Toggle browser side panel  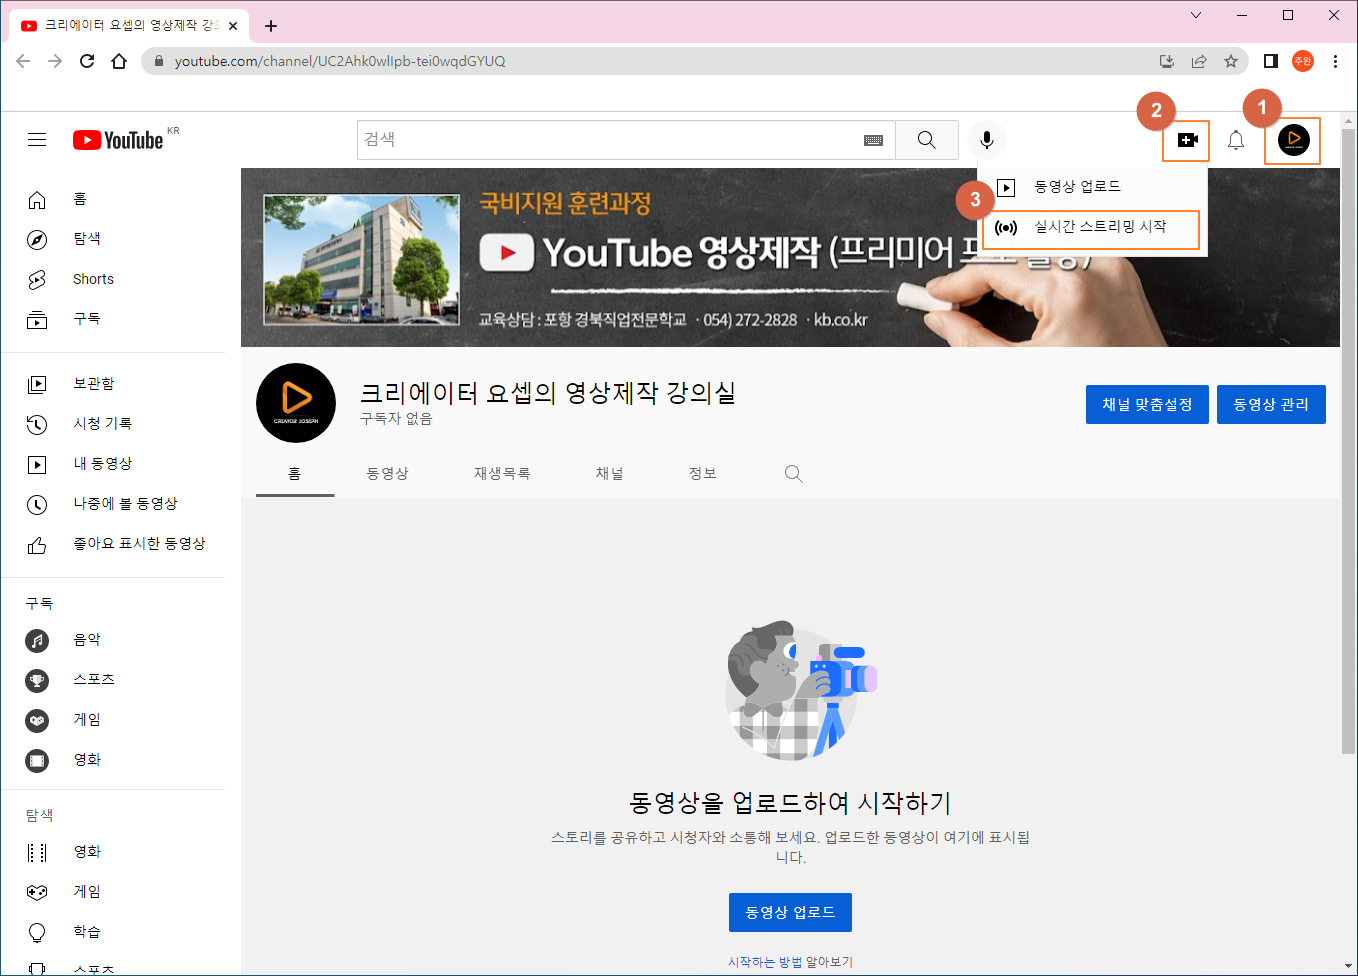coord(1271,61)
